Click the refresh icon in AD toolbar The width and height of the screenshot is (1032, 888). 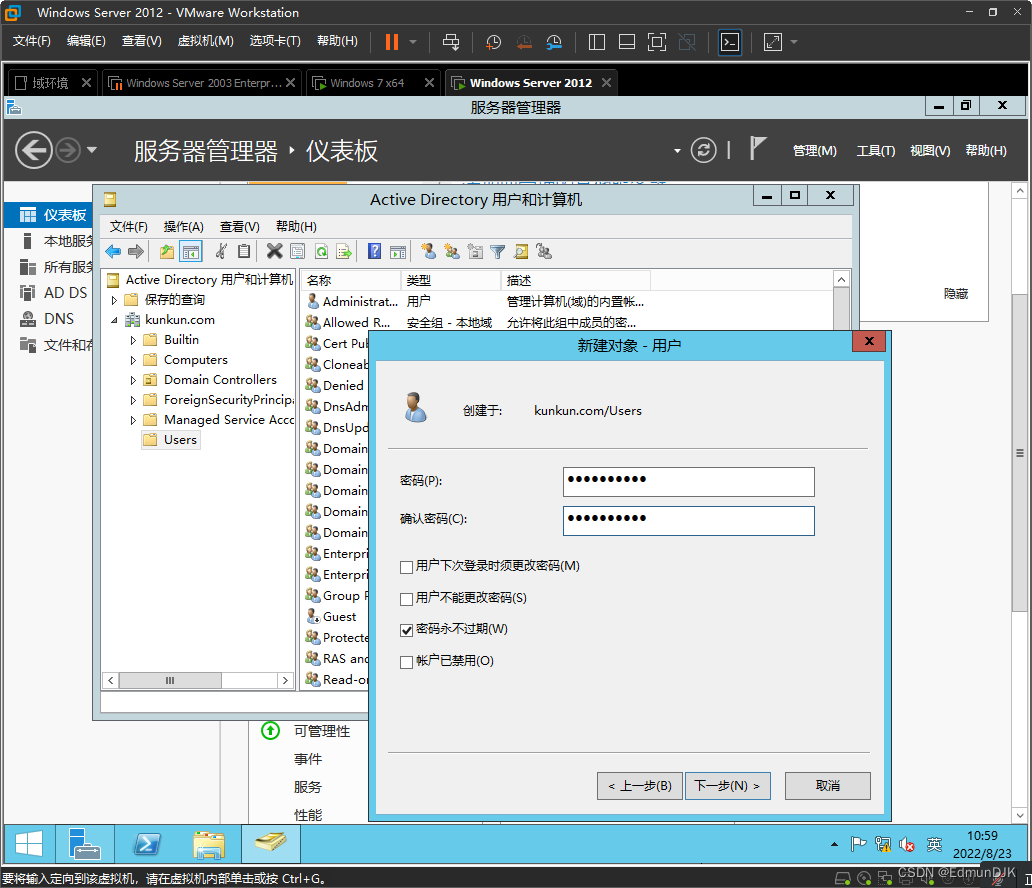[x=321, y=251]
